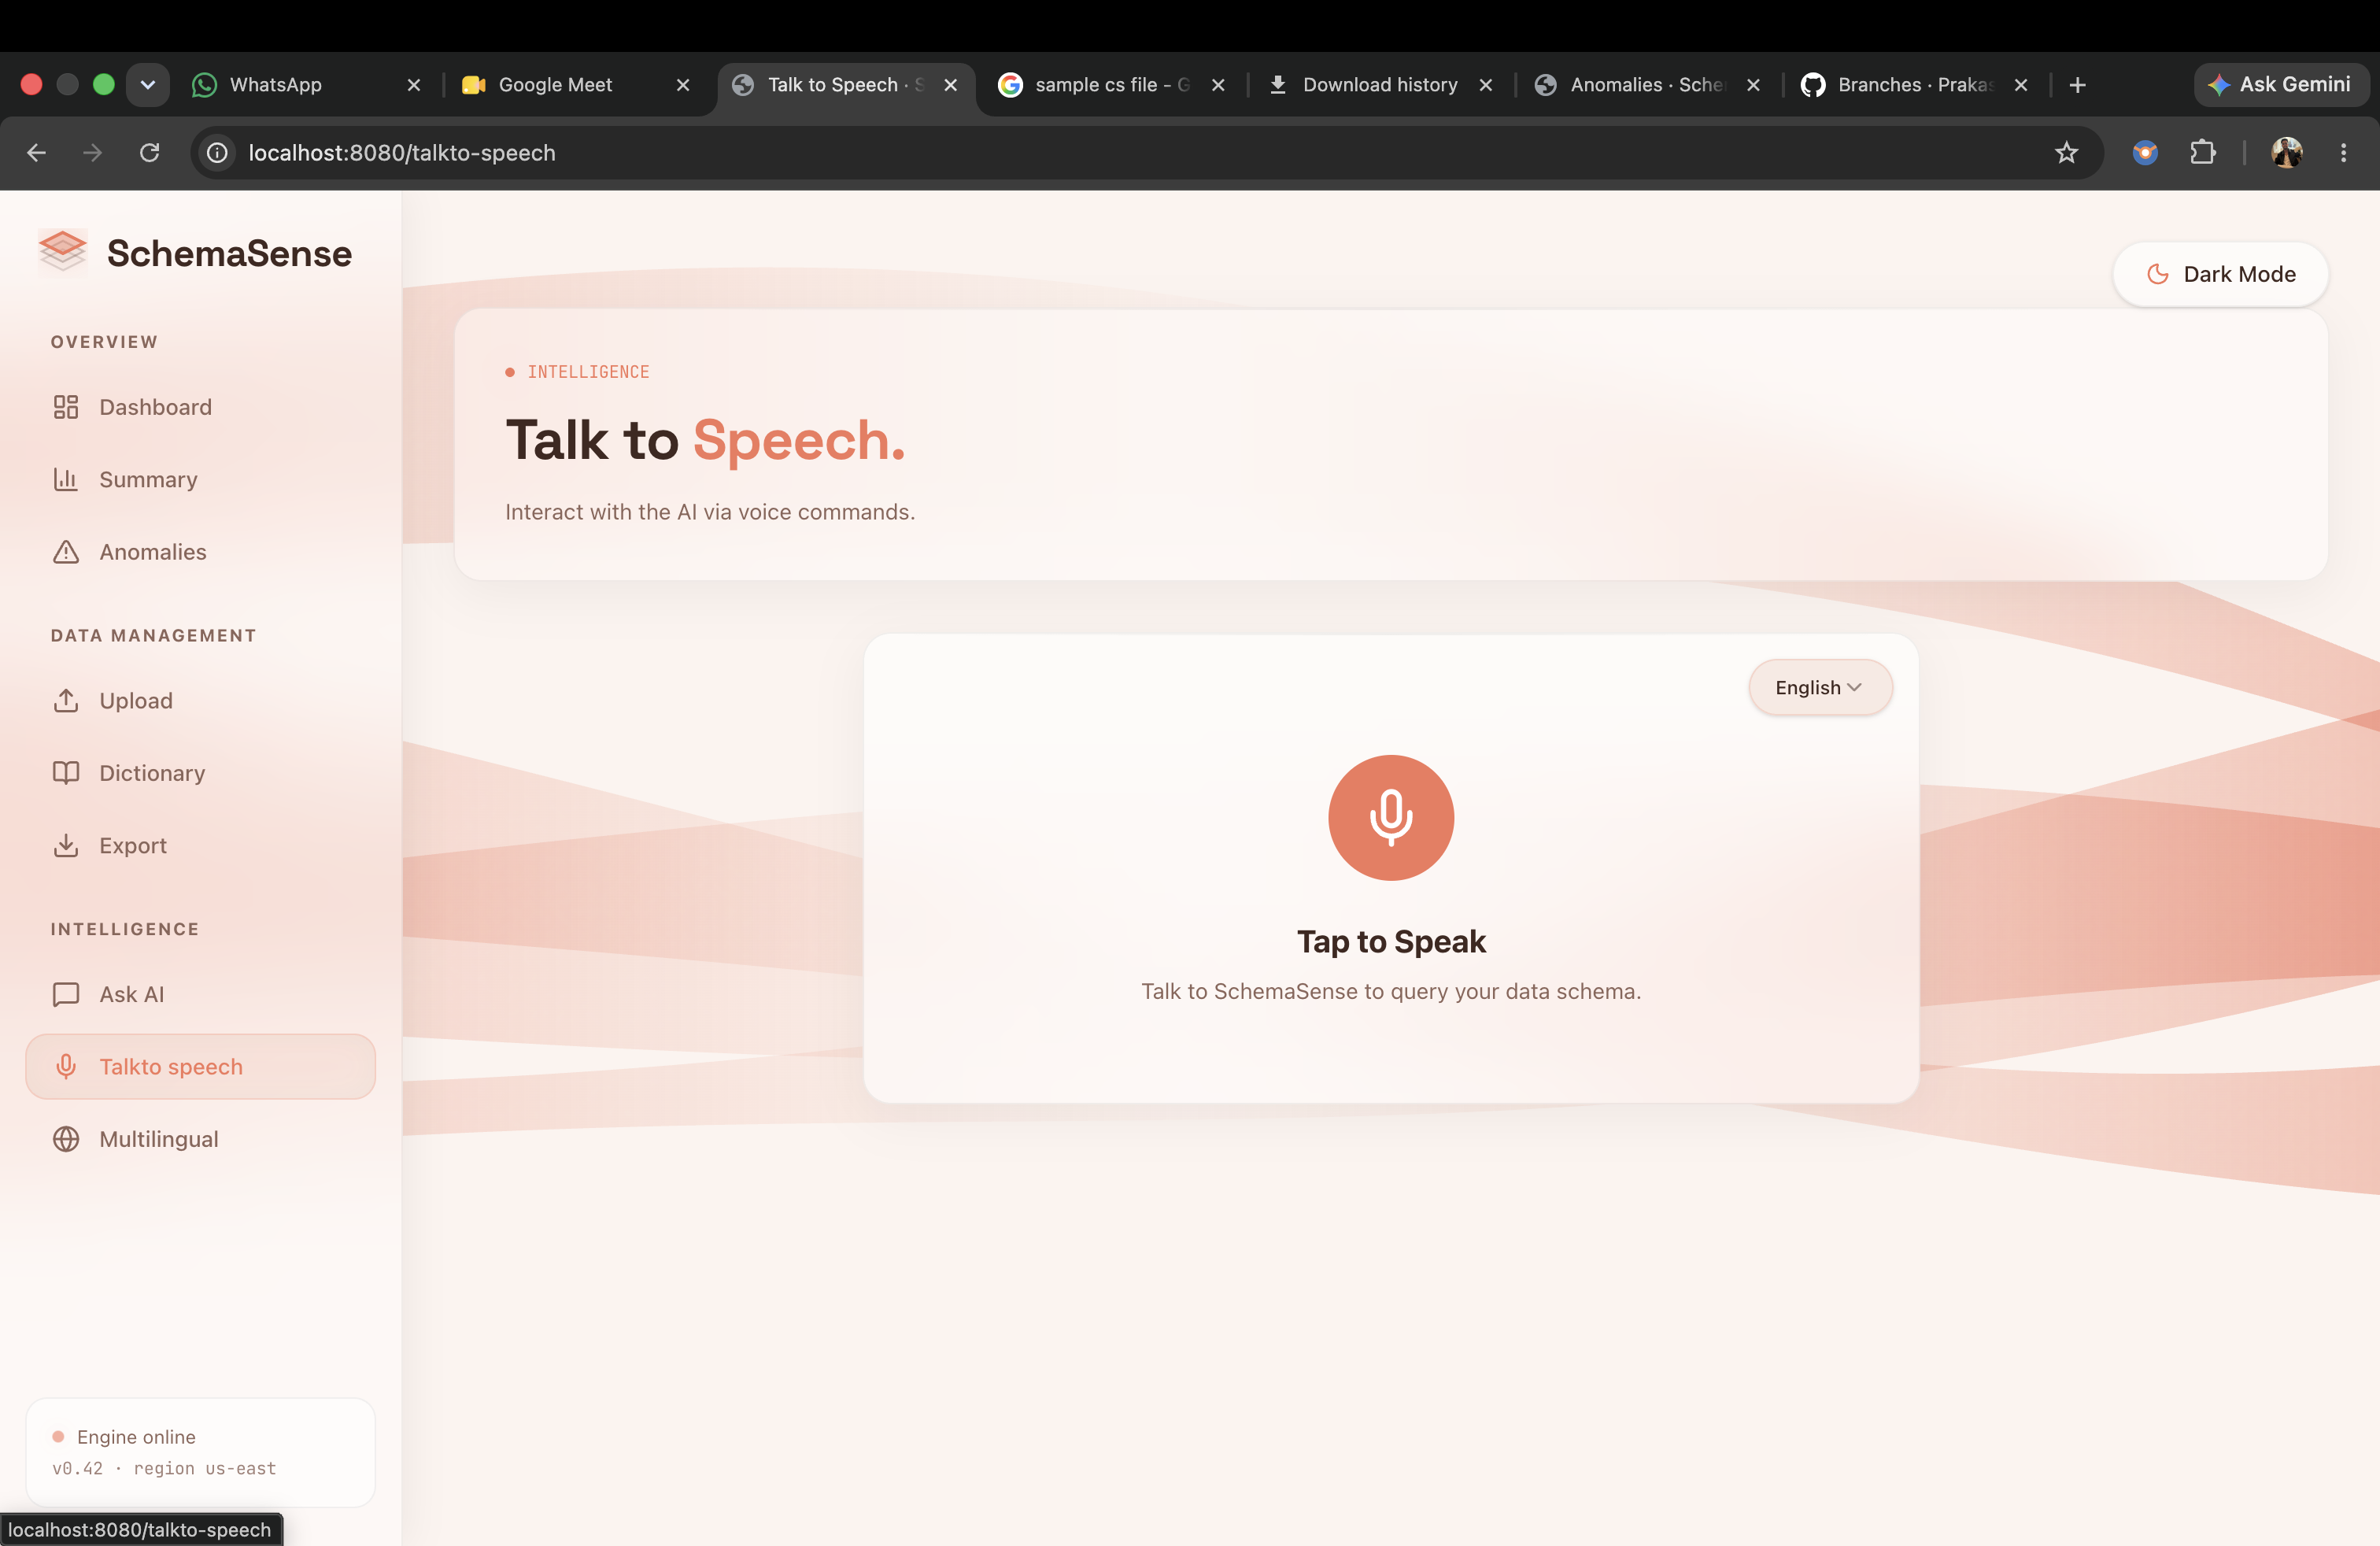
Task: Close the Talk to Speech tab
Action: click(951, 85)
